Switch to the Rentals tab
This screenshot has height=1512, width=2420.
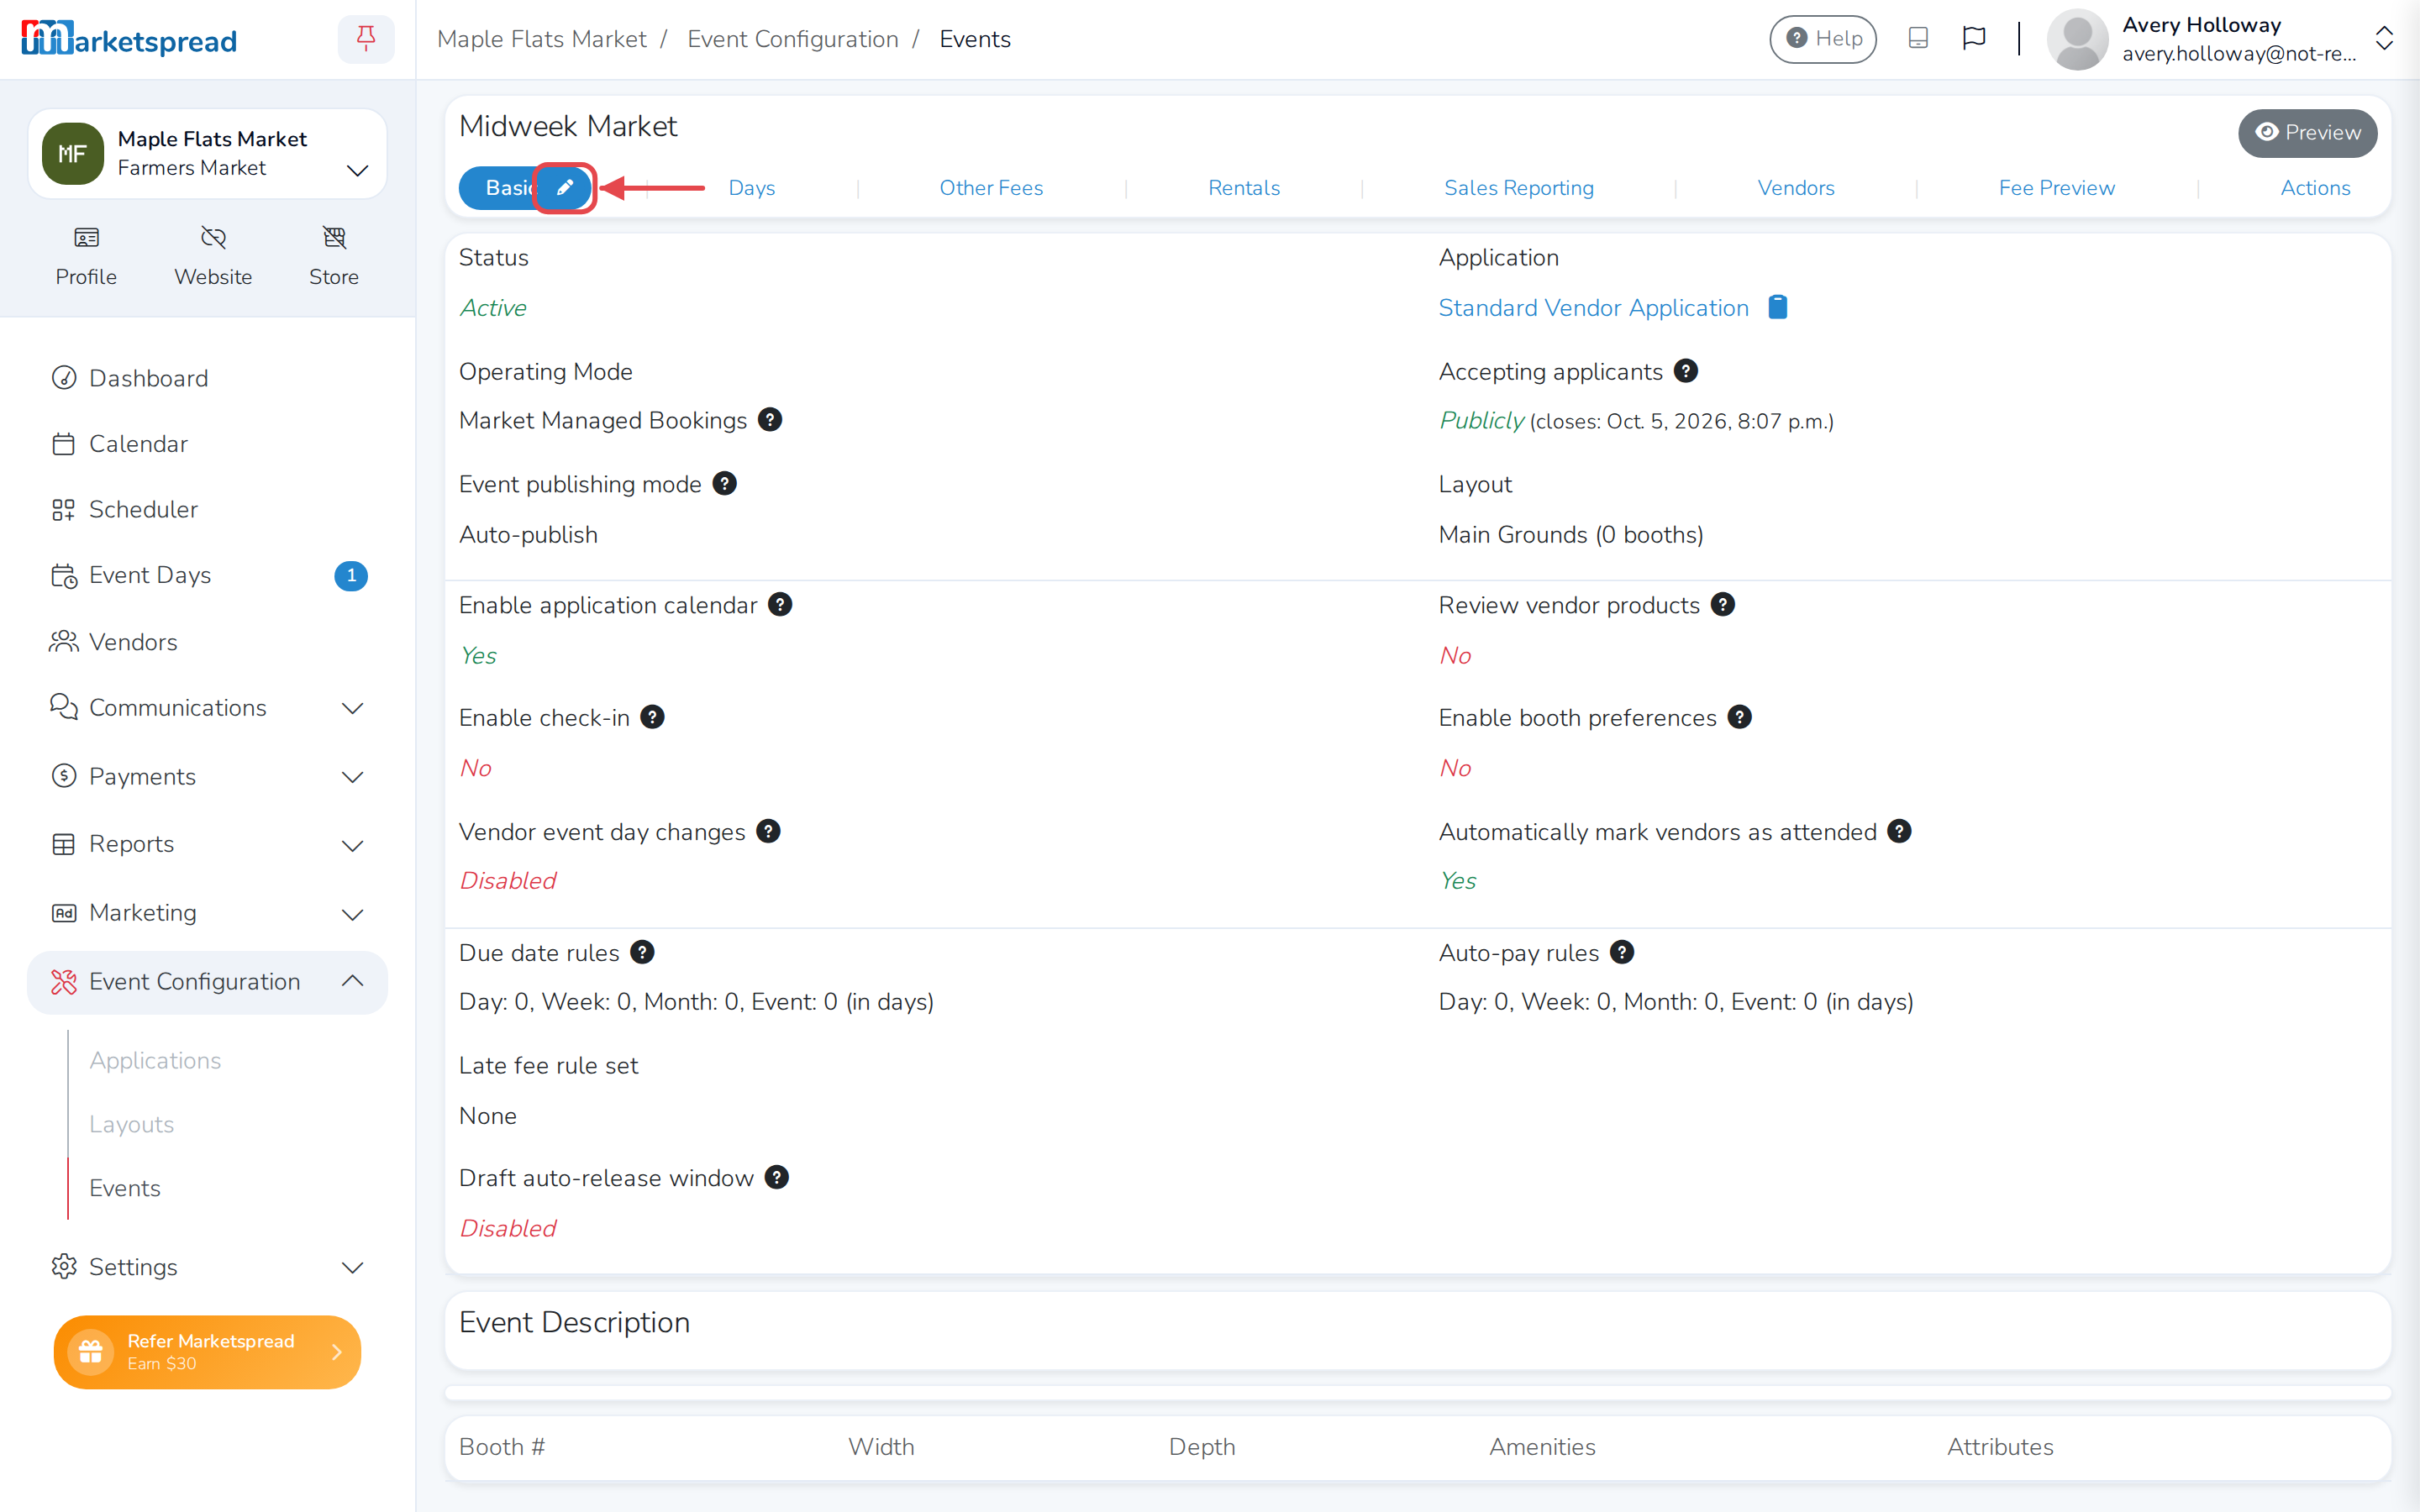pyautogui.click(x=1244, y=188)
